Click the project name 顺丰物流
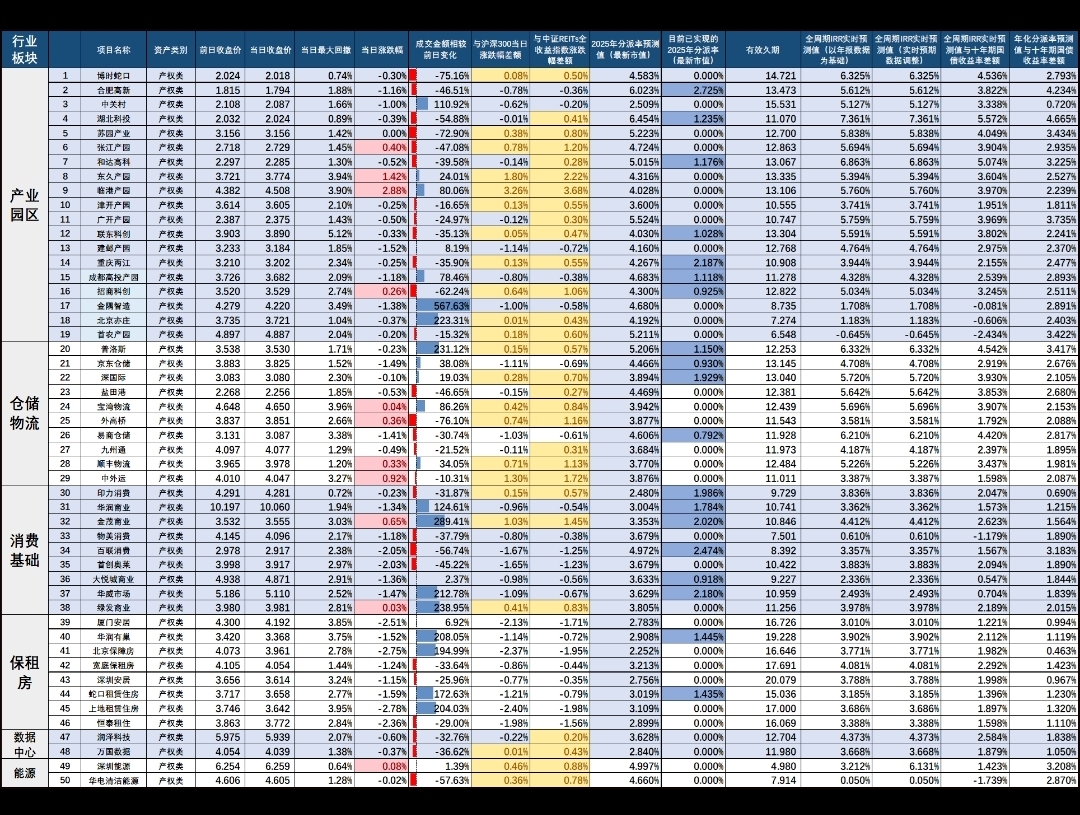Viewport: 1080px width, 815px height. tap(114, 464)
